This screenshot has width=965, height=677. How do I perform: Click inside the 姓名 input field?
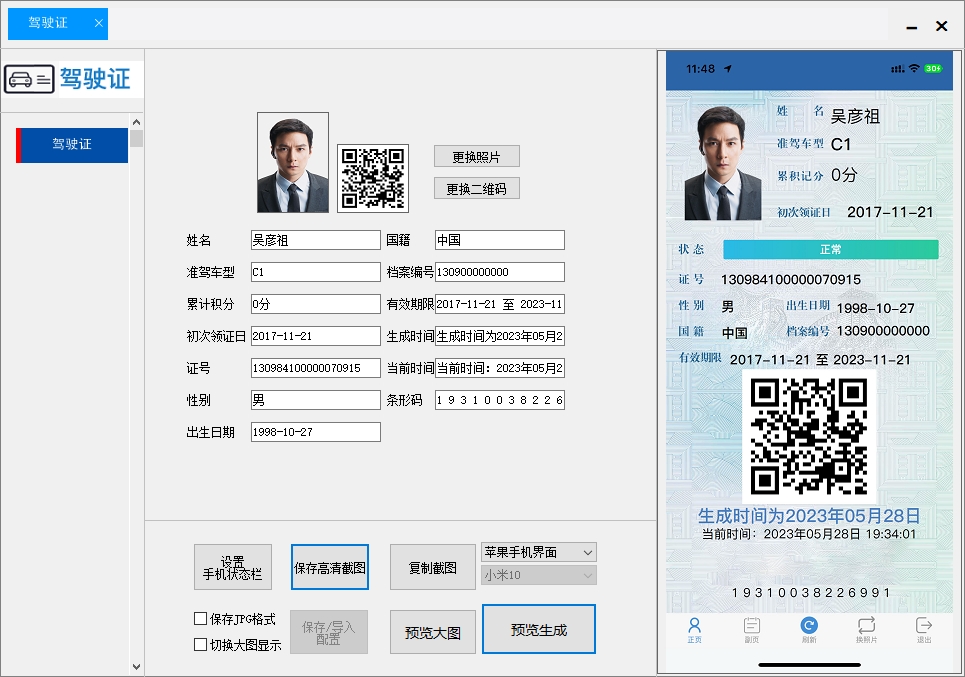click(x=314, y=239)
